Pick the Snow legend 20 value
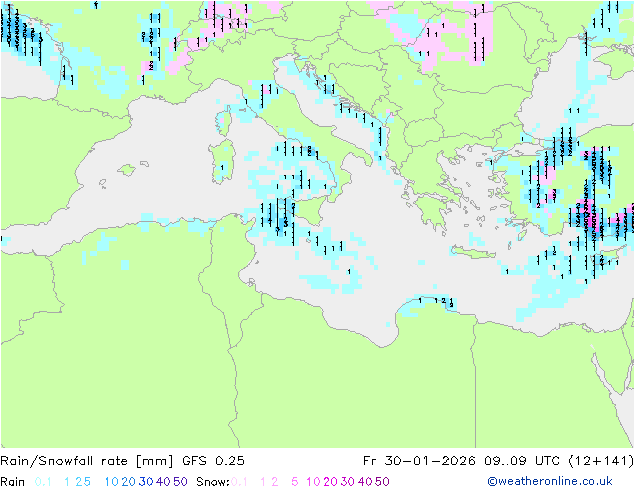Screen dimensions: 634x490 [x=330, y=482]
